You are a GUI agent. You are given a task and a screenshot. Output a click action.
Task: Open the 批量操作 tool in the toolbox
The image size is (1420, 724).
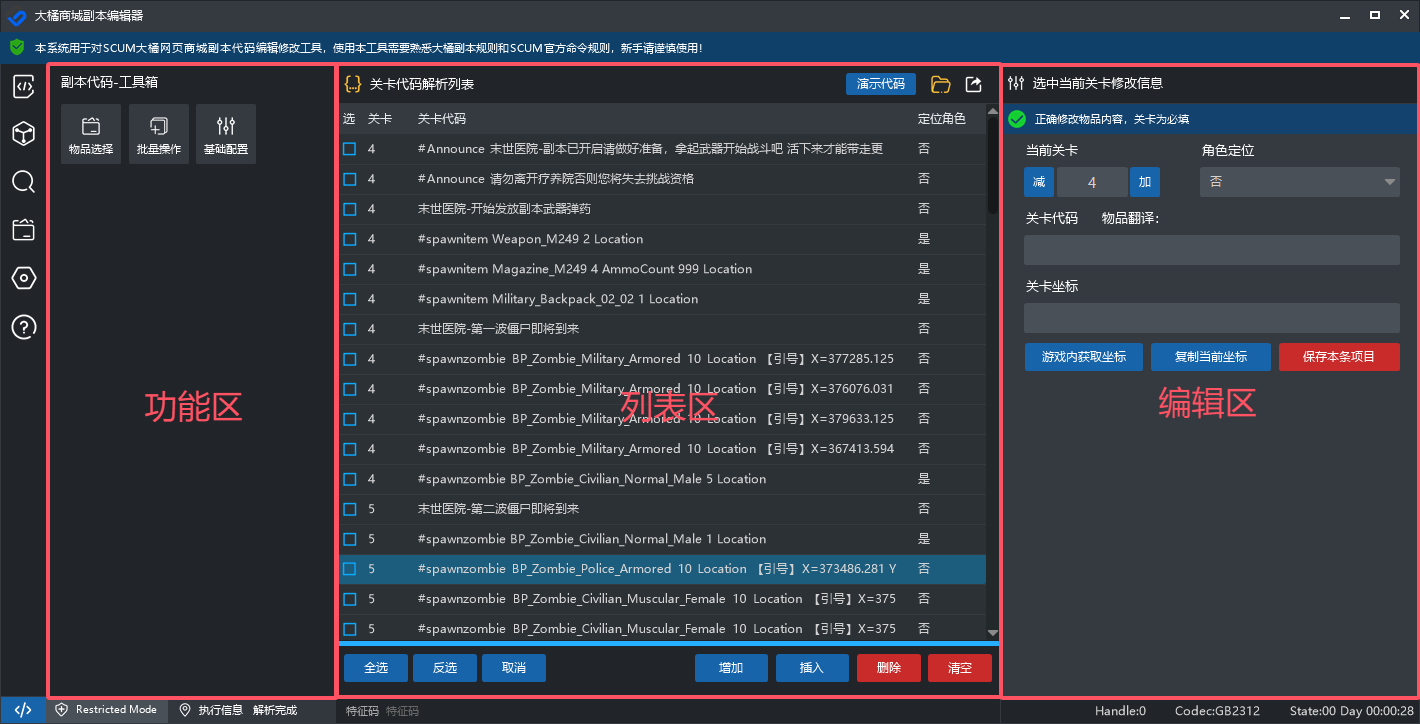(158, 133)
